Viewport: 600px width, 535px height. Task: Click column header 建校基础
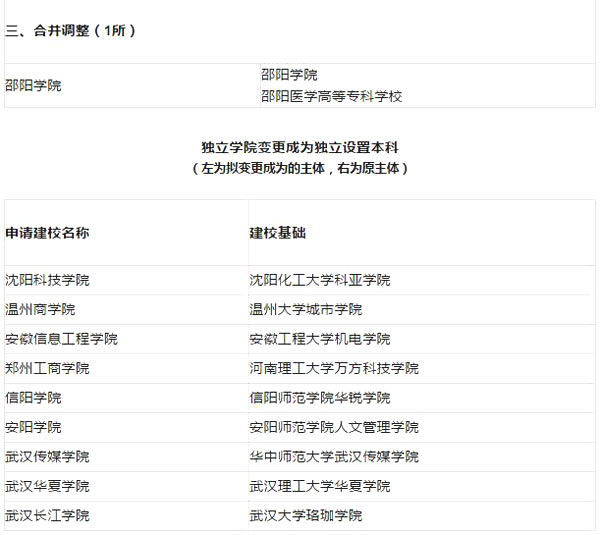(x=277, y=233)
